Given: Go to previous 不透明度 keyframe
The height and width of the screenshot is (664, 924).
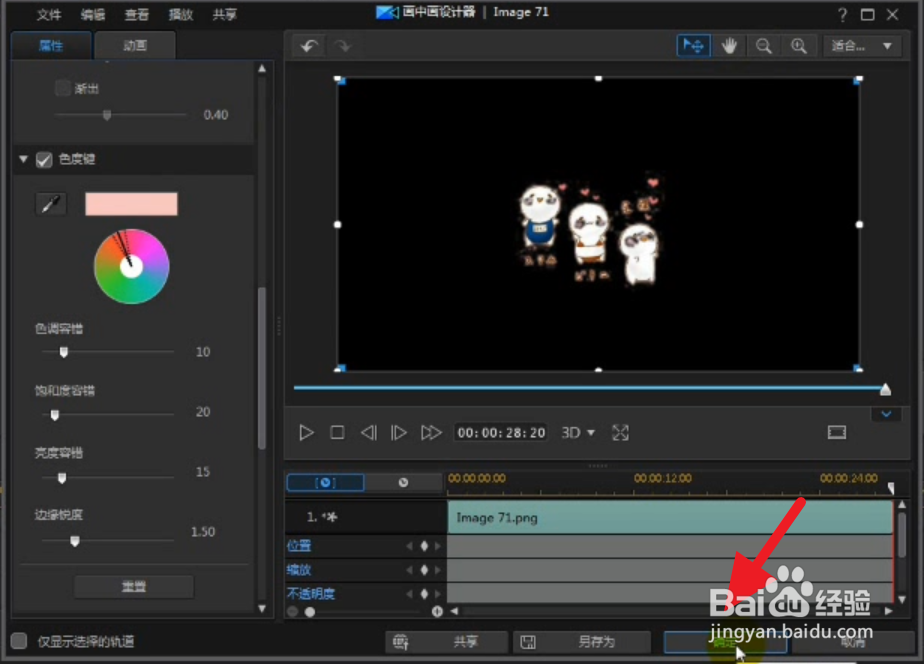Looking at the screenshot, I should 410,594.
